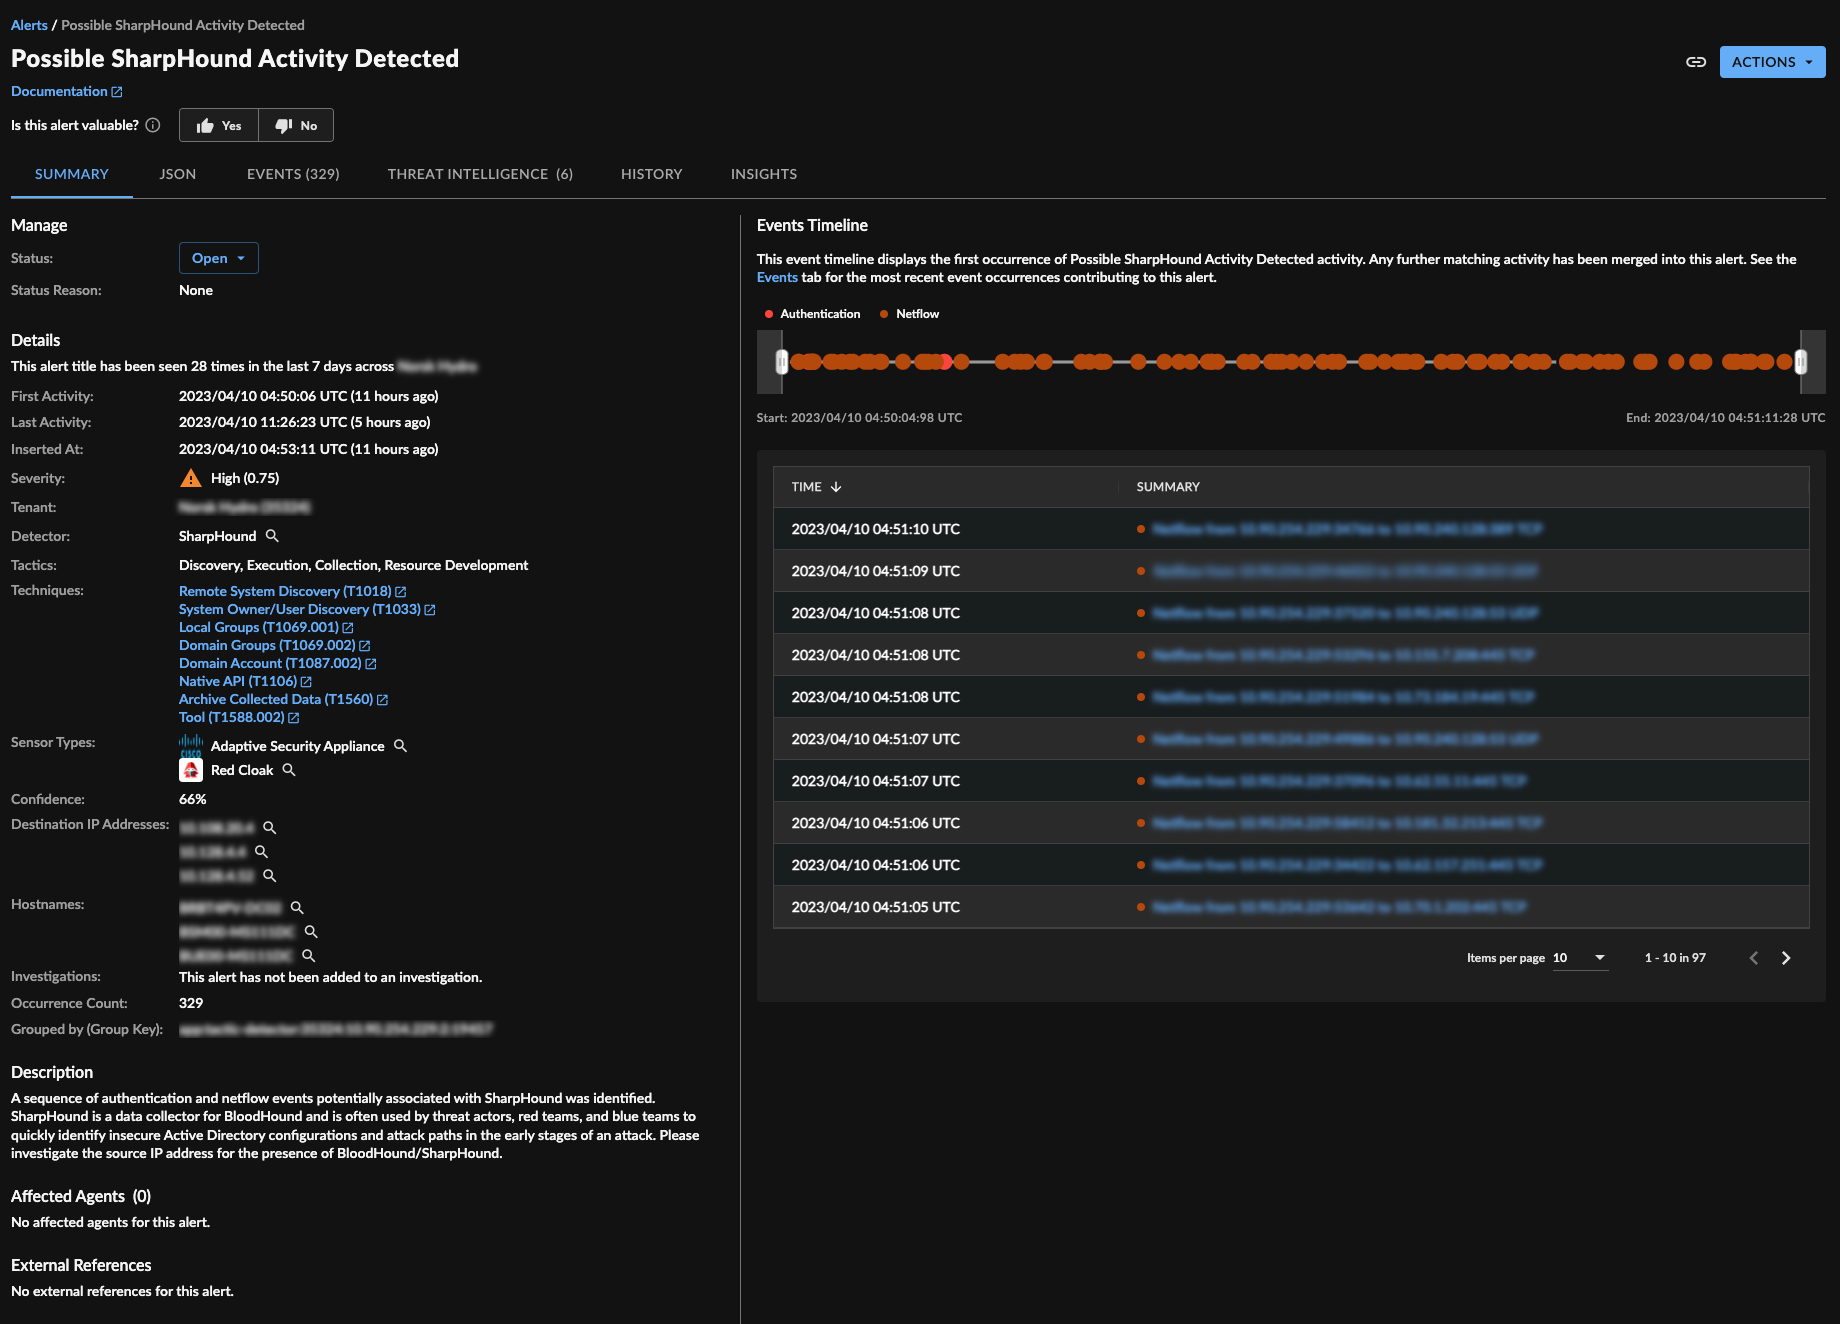This screenshot has width=1840, height=1324.
Task: Open the 04:51:10 UTC Netflow event
Action: 1347,529
